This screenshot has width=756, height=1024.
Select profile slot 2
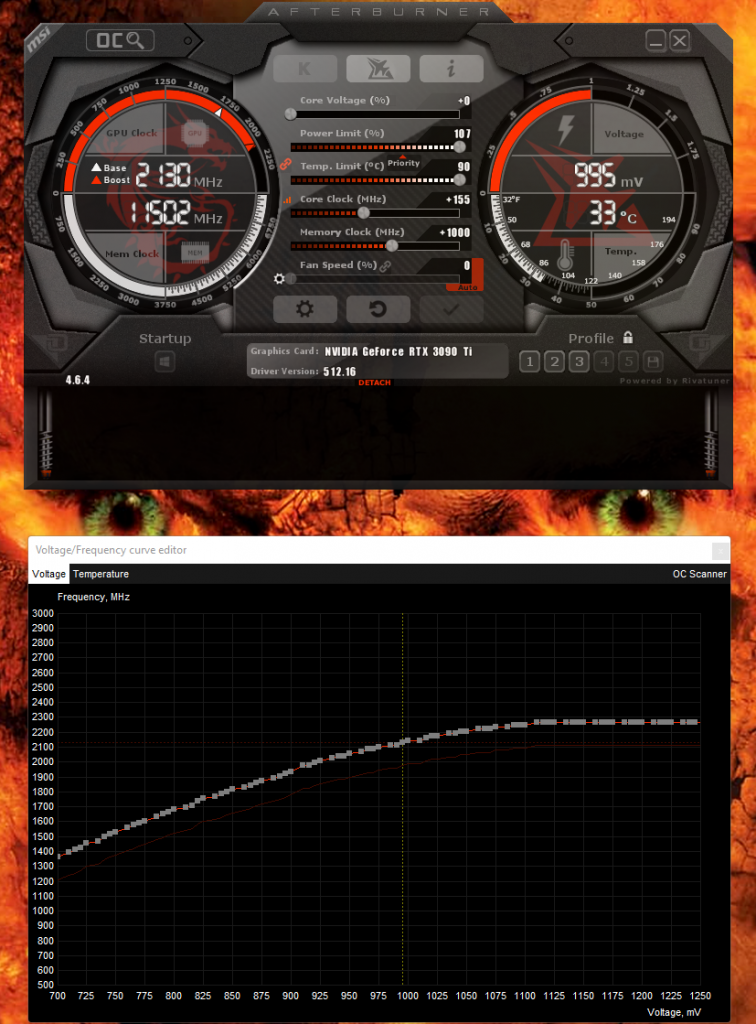[554, 361]
